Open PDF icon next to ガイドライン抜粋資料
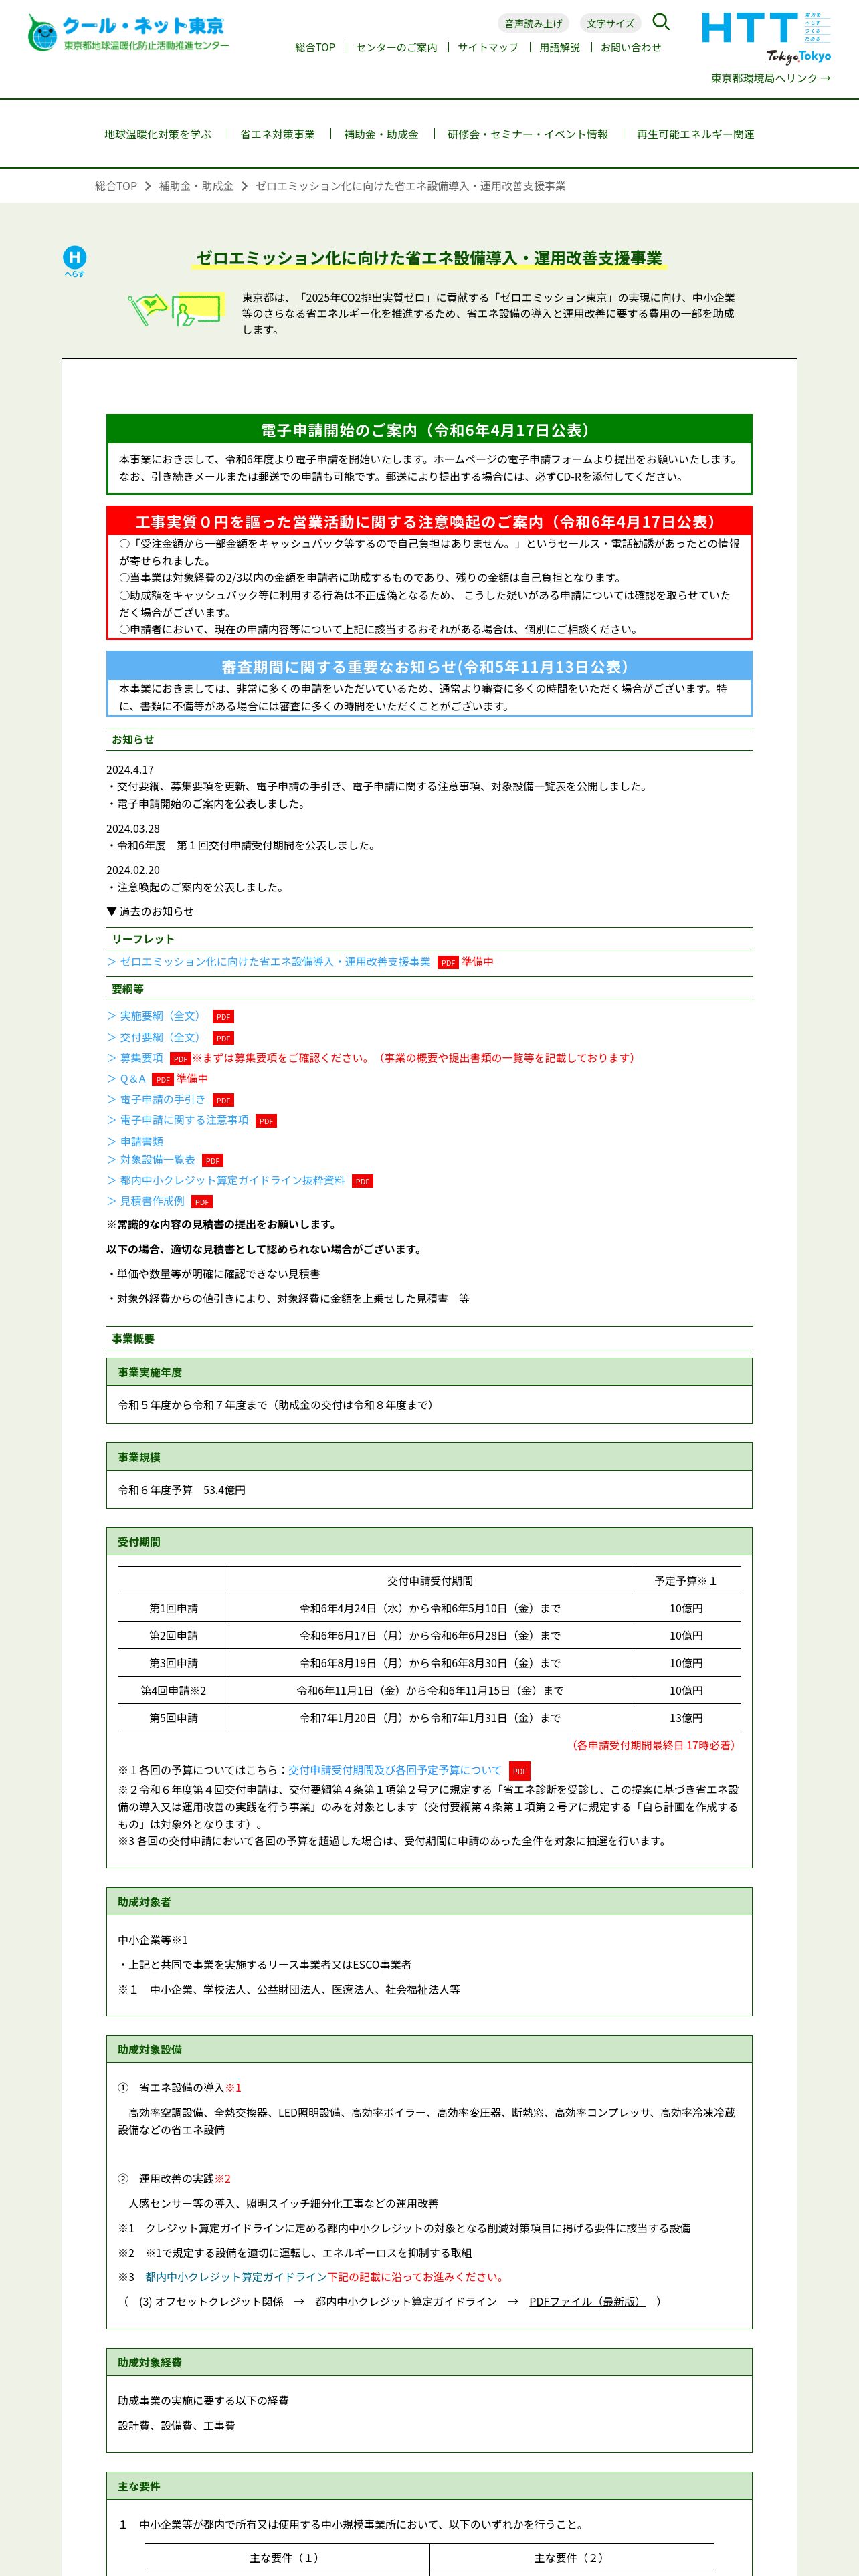Image resolution: width=859 pixels, height=2576 pixels. click(362, 1181)
